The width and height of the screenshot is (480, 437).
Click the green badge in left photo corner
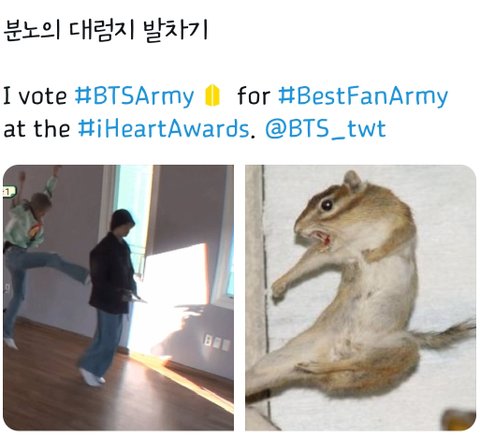coord(8,192)
